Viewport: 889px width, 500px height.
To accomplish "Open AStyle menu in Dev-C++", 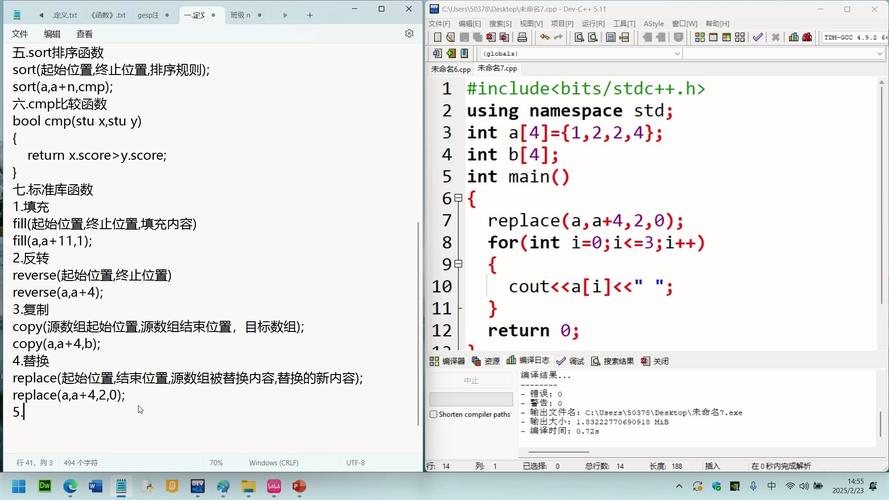I will 653,23.
